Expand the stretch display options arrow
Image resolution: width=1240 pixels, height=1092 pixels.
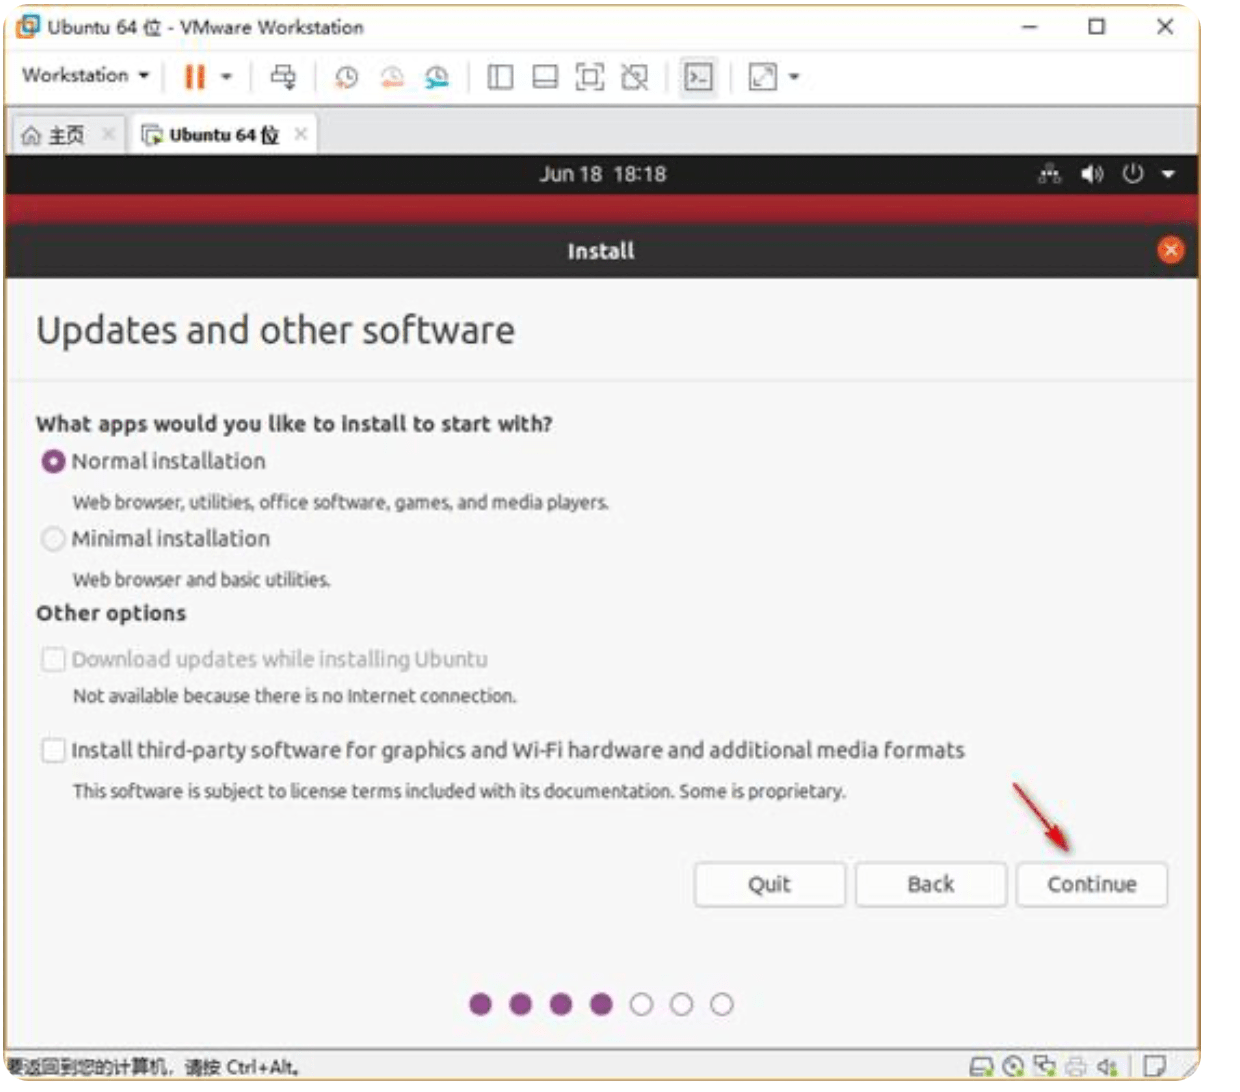794,77
